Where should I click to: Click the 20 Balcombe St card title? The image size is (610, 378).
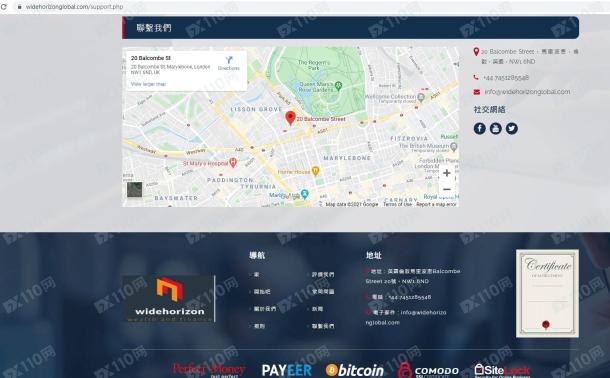tap(151, 58)
